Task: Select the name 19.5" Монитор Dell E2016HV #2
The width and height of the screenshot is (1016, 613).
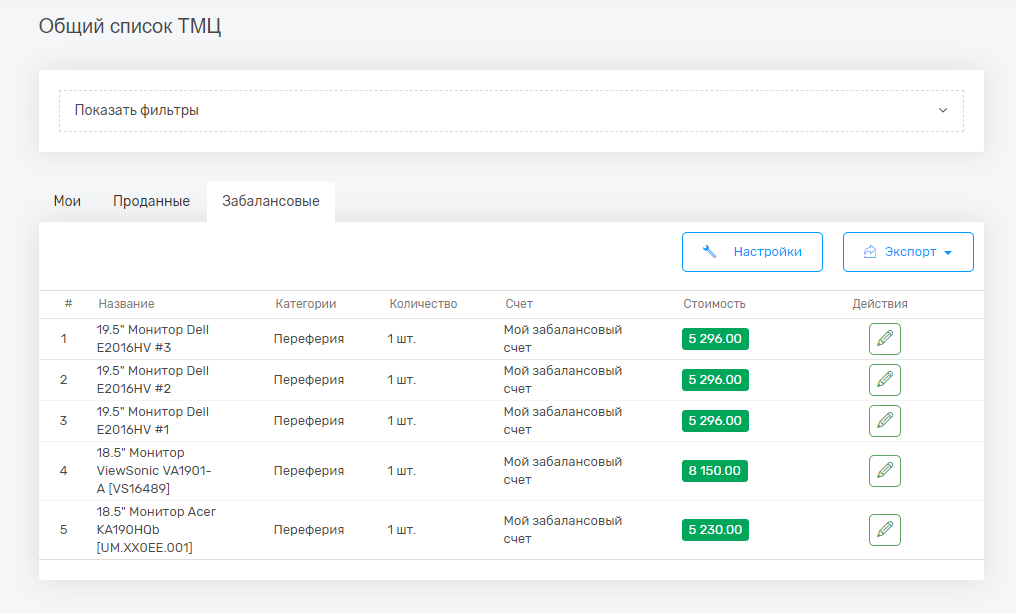Action: (153, 380)
